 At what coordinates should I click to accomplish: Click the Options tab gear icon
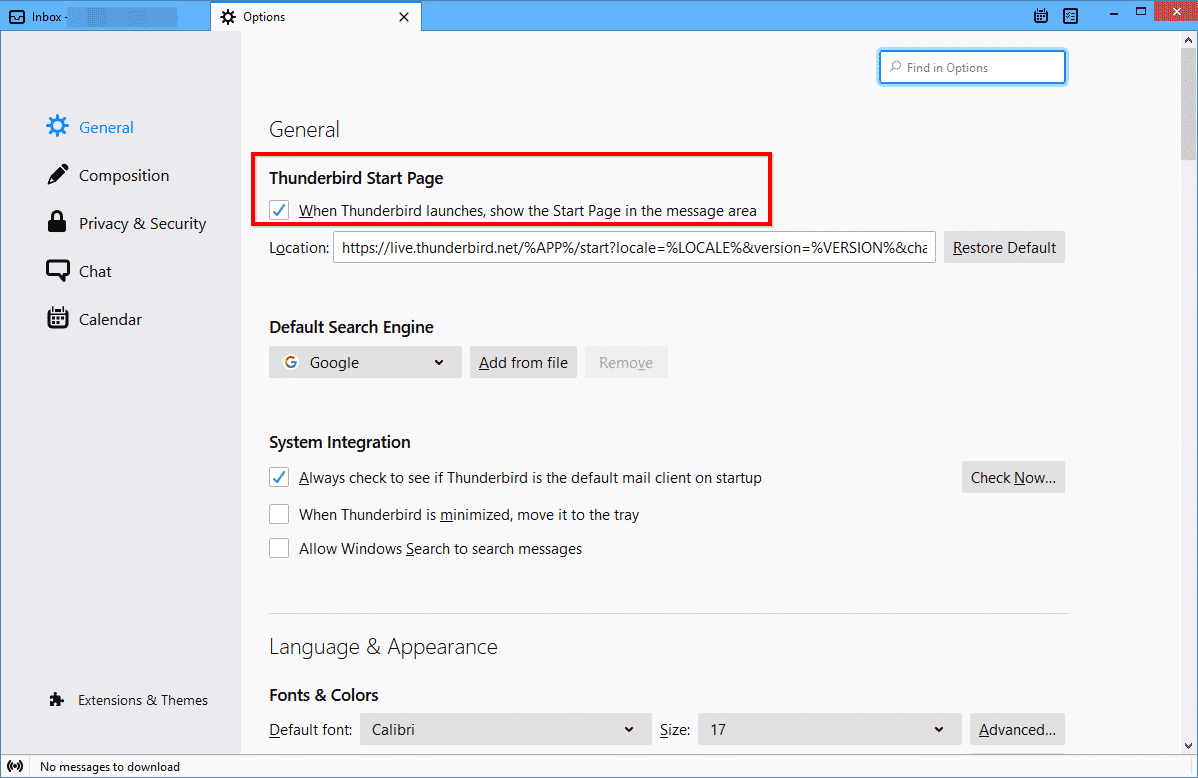coord(228,17)
